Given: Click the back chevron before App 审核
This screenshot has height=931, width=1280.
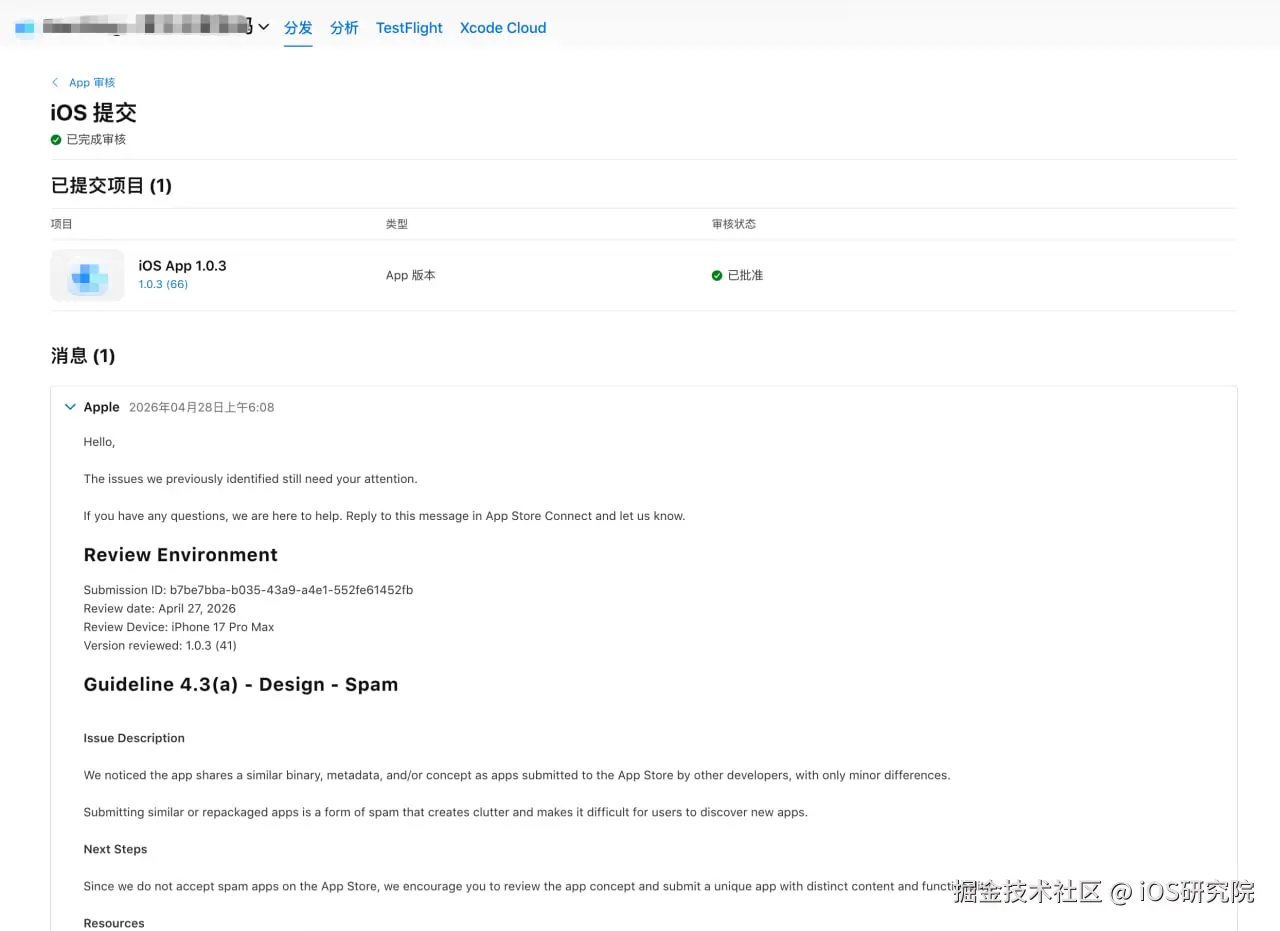Looking at the screenshot, I should 55,82.
